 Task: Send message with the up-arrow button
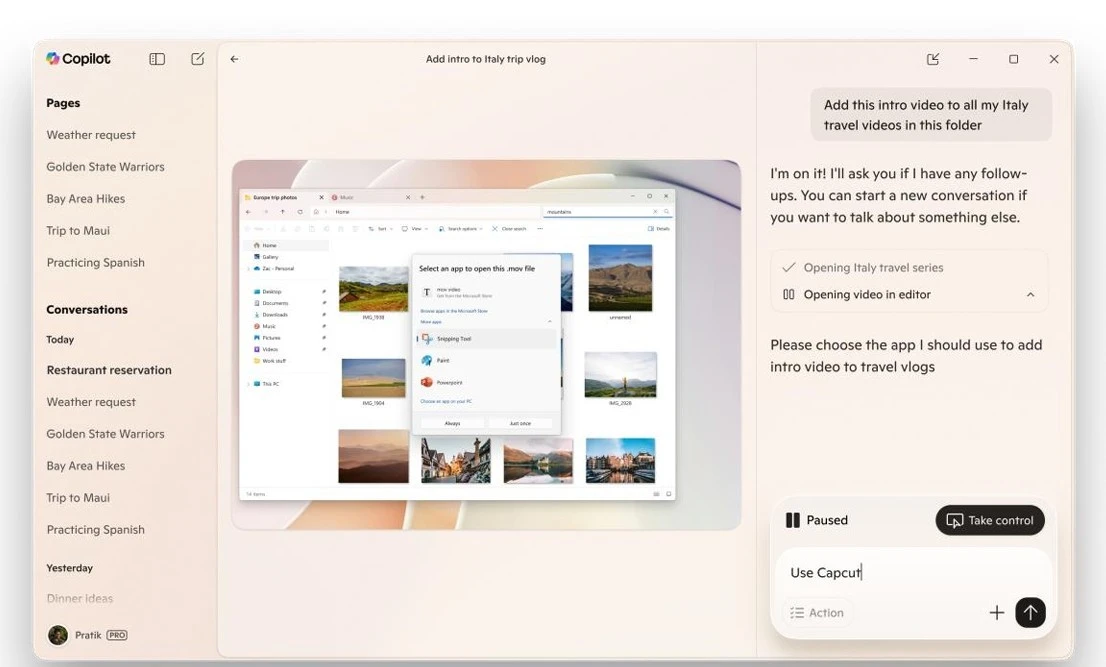click(1030, 613)
